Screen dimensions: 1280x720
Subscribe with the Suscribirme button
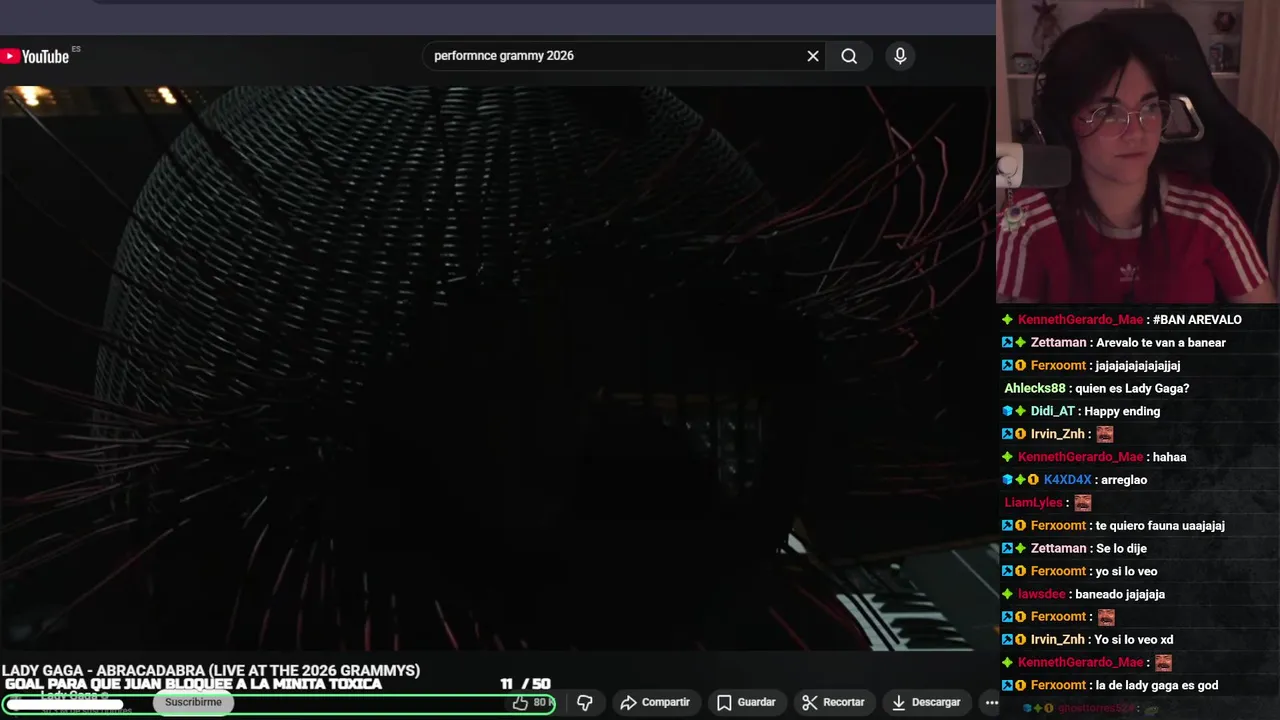click(193, 702)
